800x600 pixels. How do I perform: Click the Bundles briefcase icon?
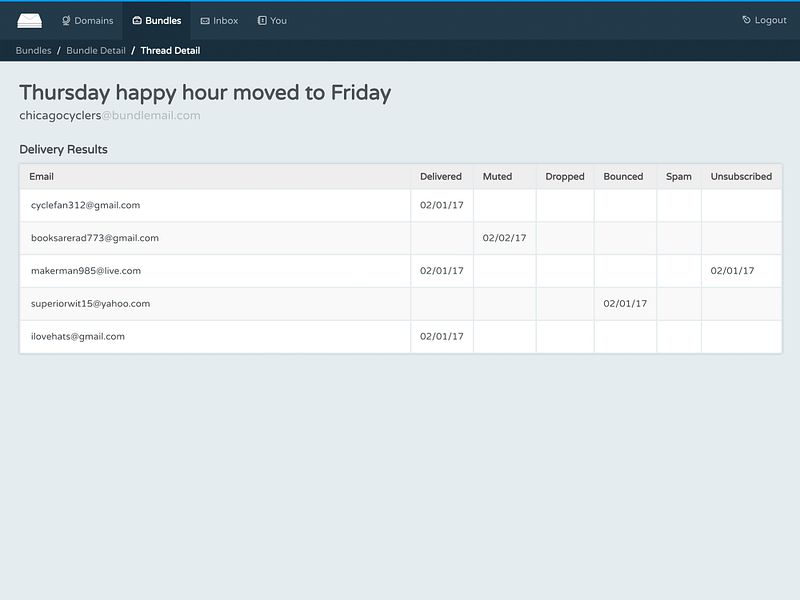pos(137,20)
